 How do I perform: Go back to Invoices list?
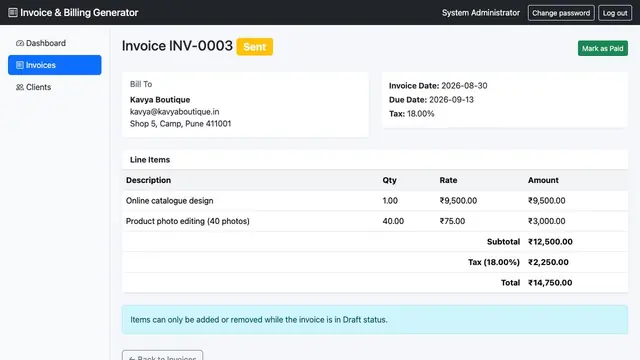point(162,355)
